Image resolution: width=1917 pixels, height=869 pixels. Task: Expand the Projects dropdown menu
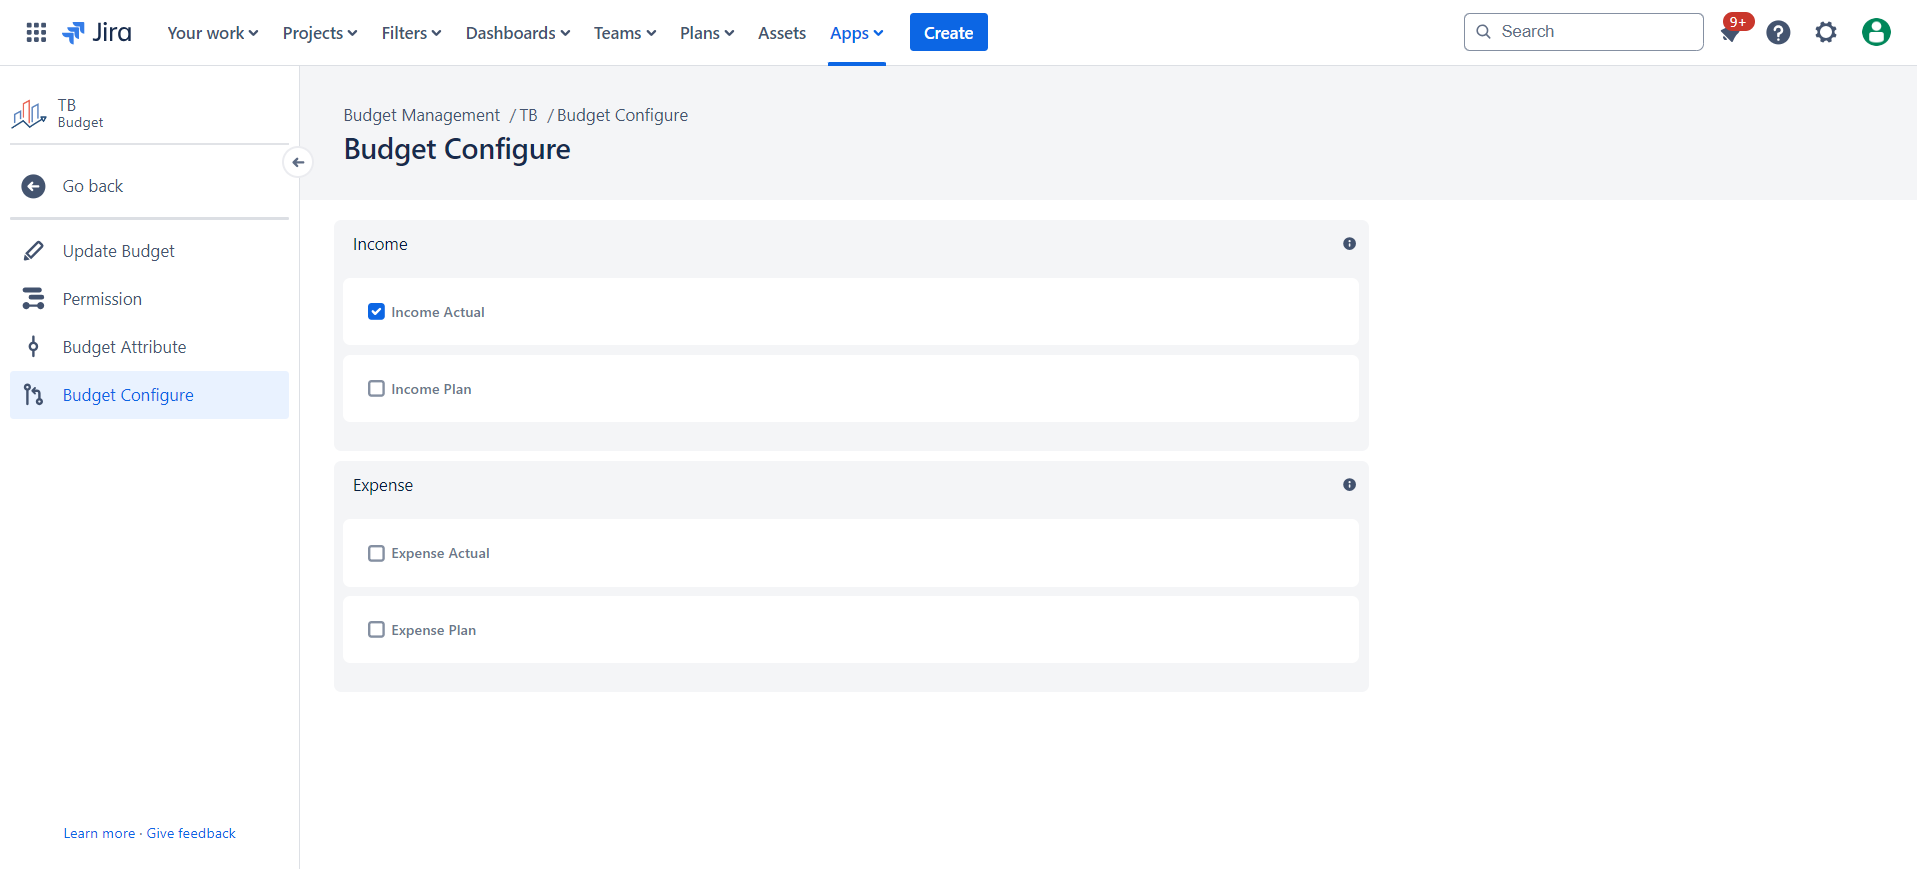(x=320, y=33)
